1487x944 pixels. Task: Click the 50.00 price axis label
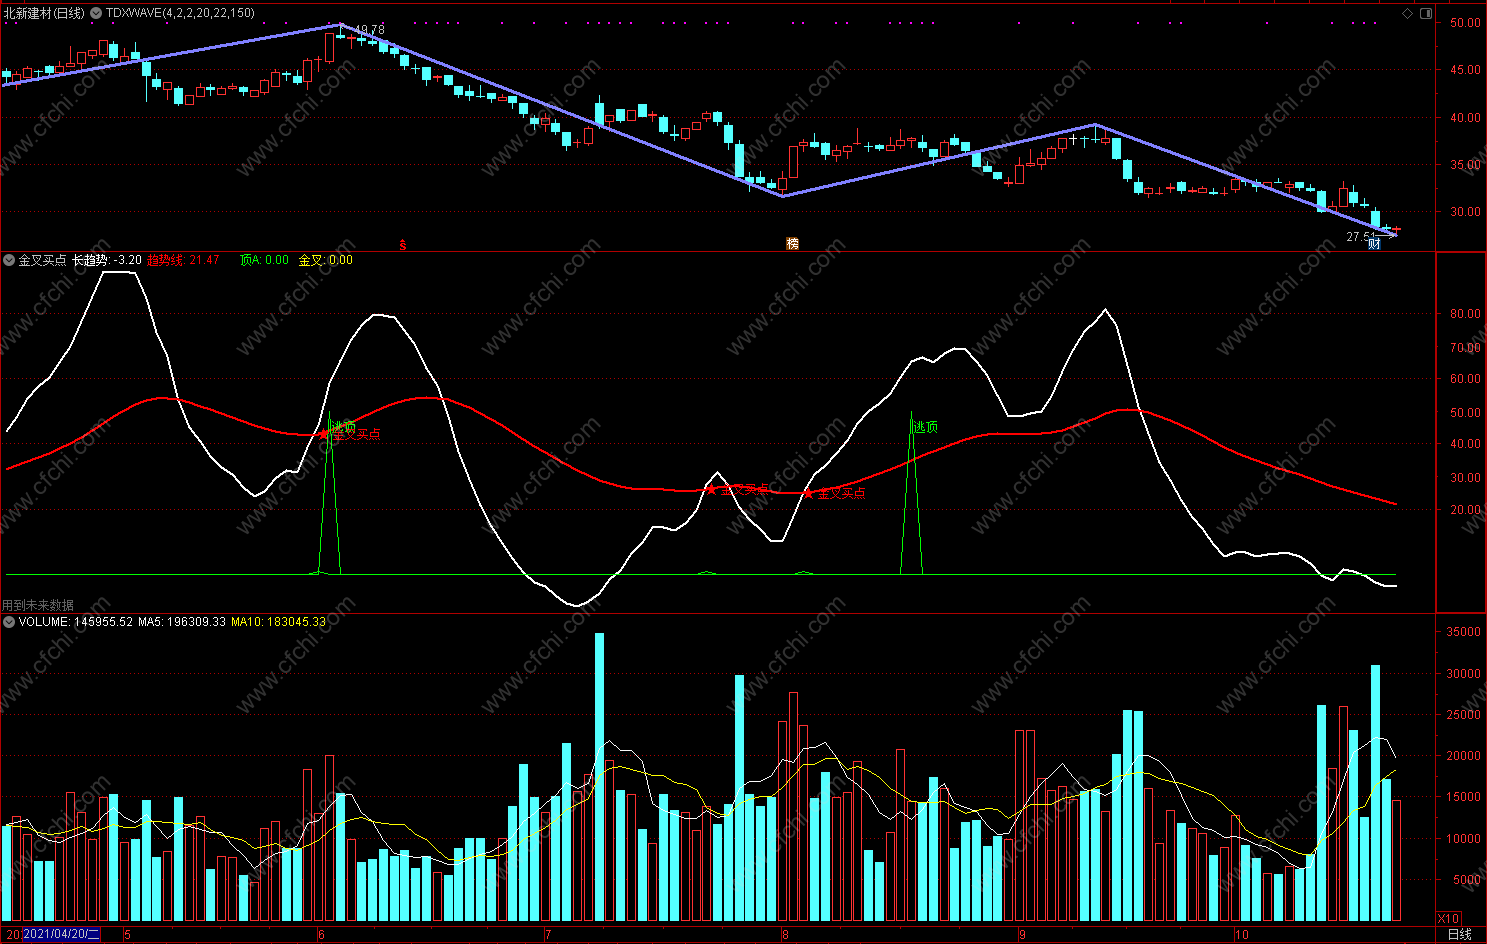pyautogui.click(x=1465, y=23)
